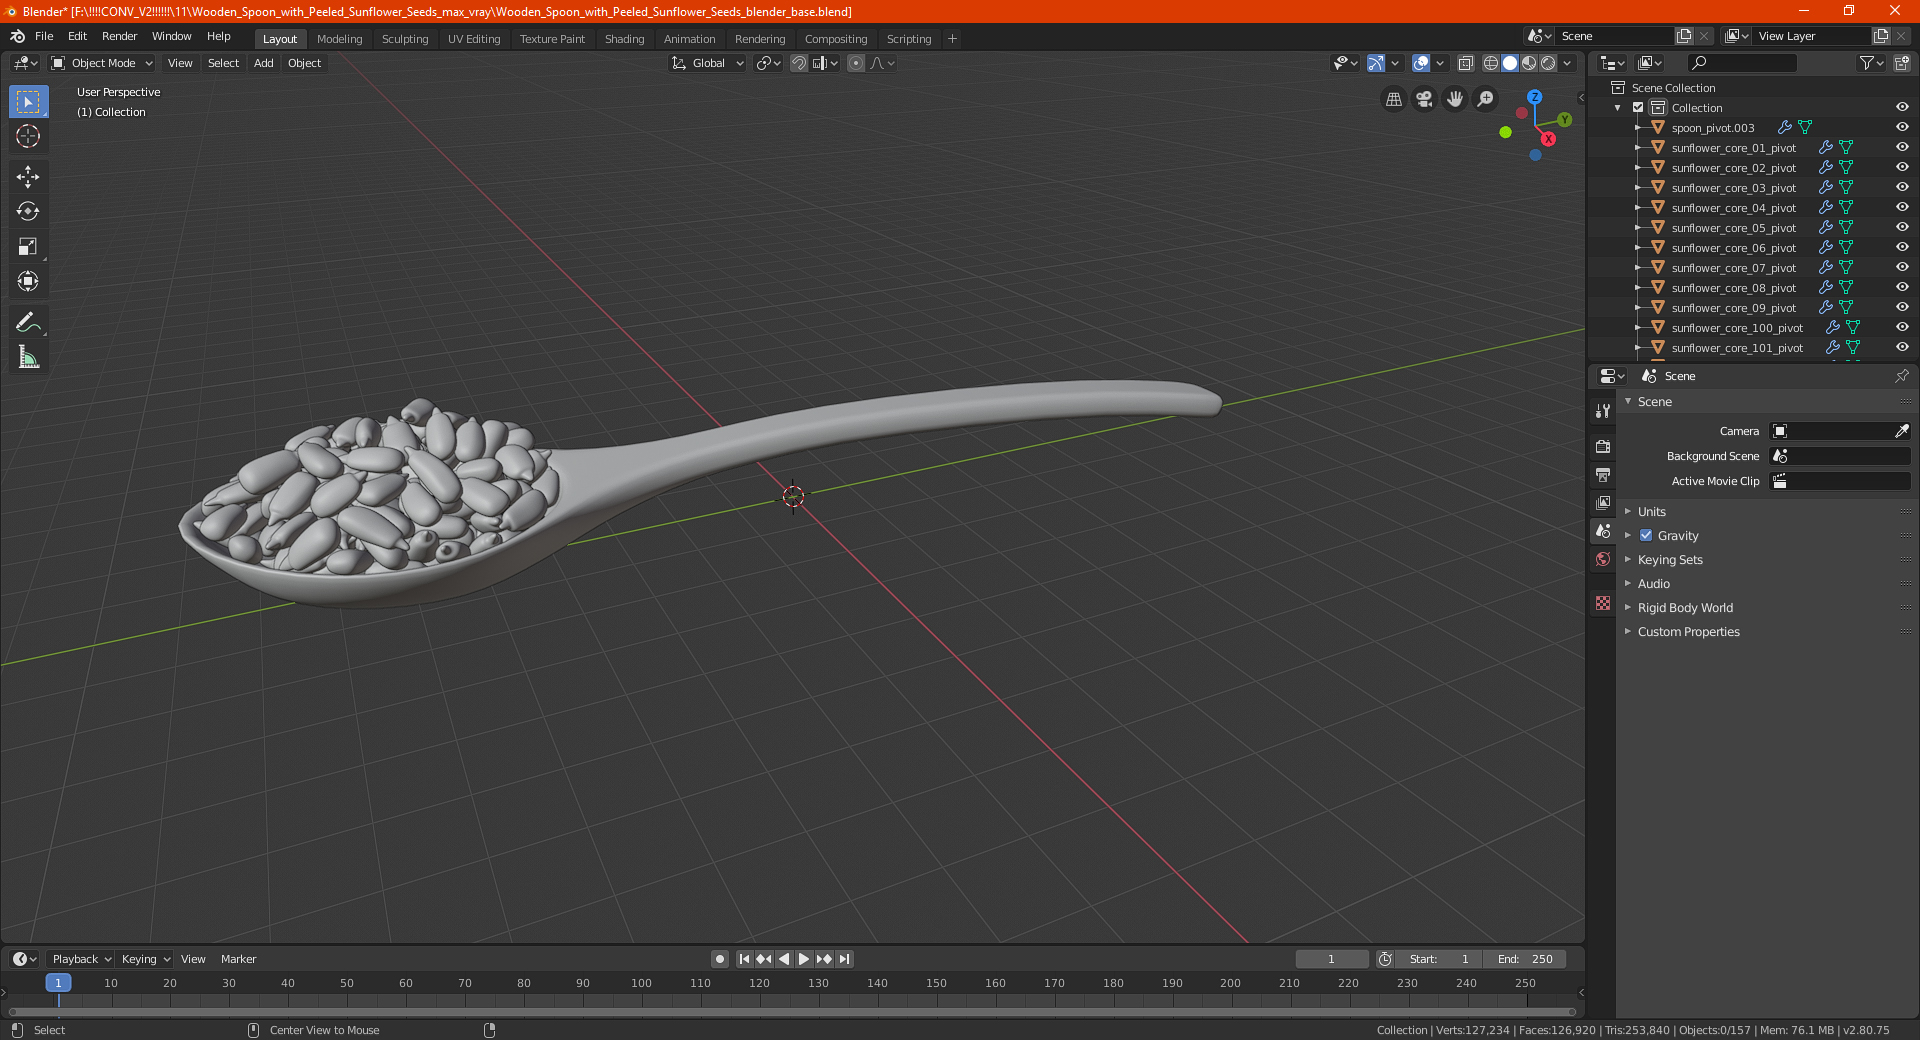
Task: Open the Render menu
Action: pos(119,36)
